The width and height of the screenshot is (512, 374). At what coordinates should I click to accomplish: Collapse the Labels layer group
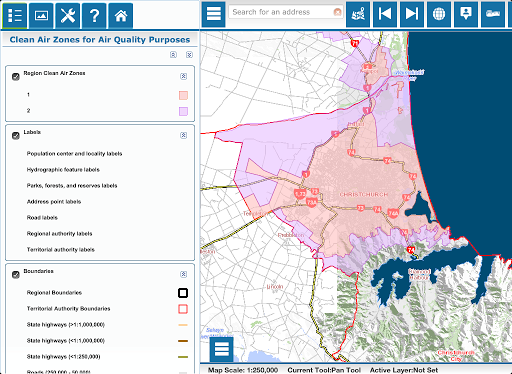183,135
